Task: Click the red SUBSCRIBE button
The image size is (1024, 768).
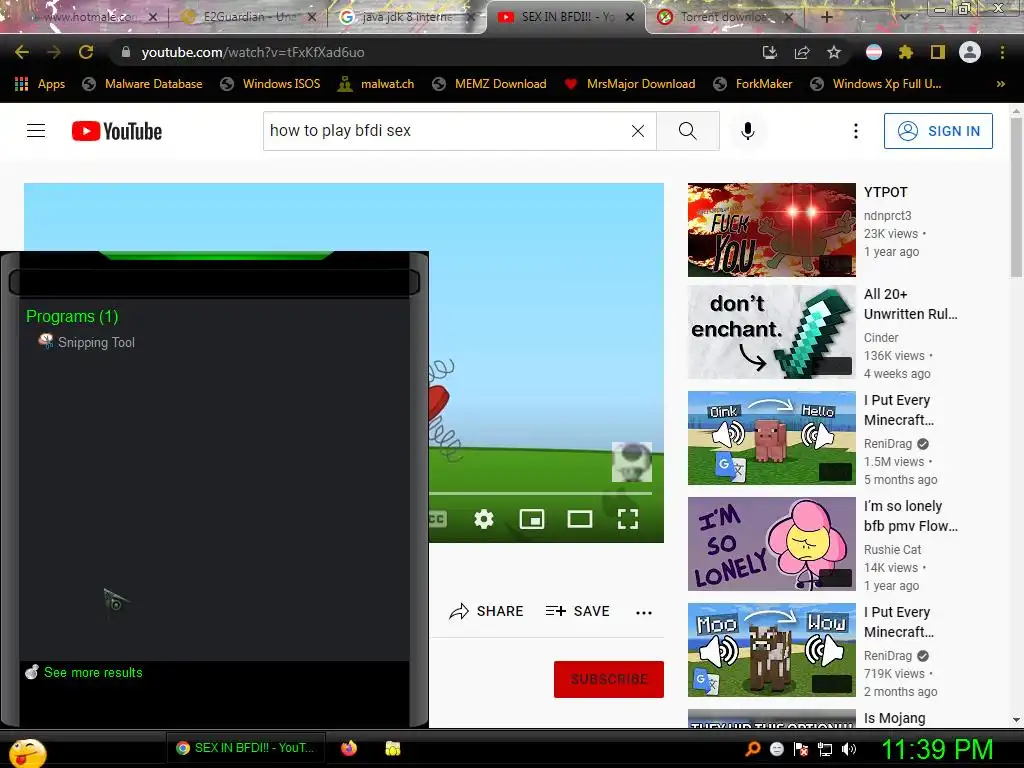Action: [609, 679]
